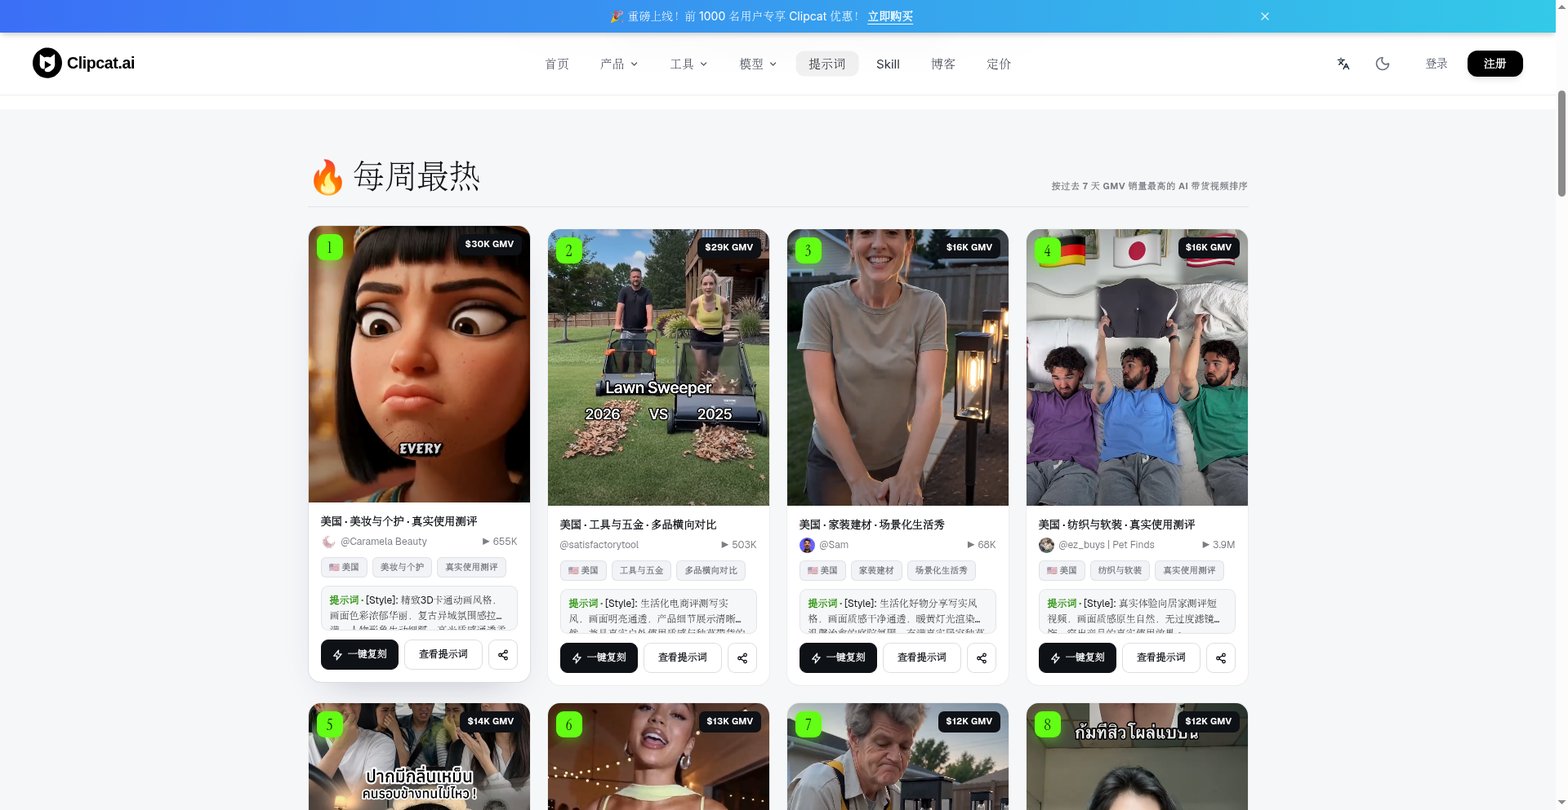Close the top promo banner
Screen dimensions: 1568x810
click(1264, 16)
